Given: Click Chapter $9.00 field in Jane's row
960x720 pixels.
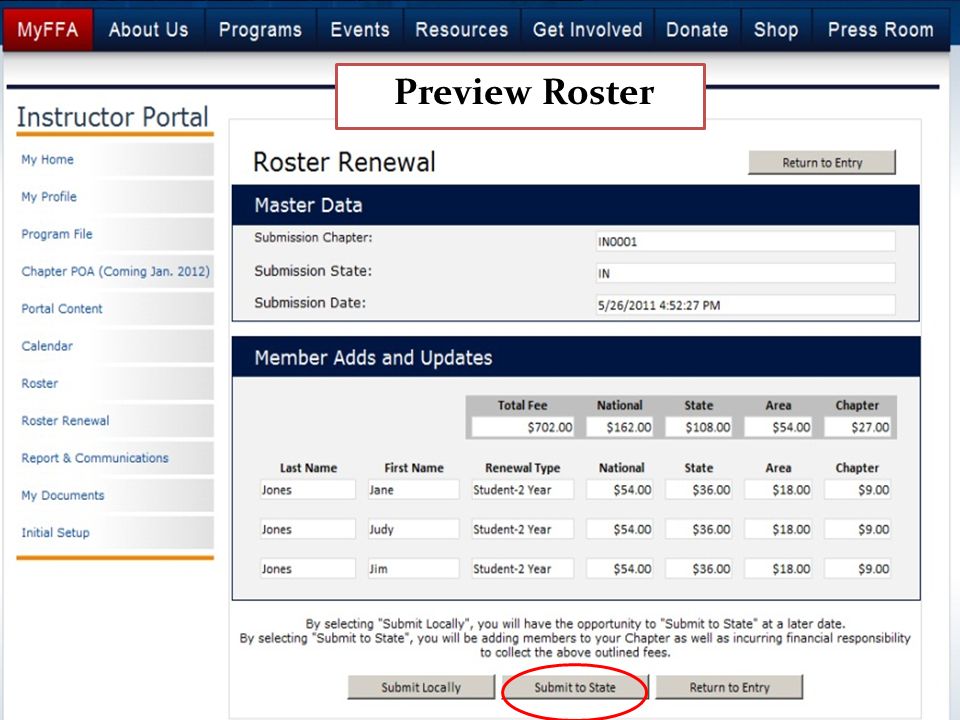Looking at the screenshot, I should [857, 490].
